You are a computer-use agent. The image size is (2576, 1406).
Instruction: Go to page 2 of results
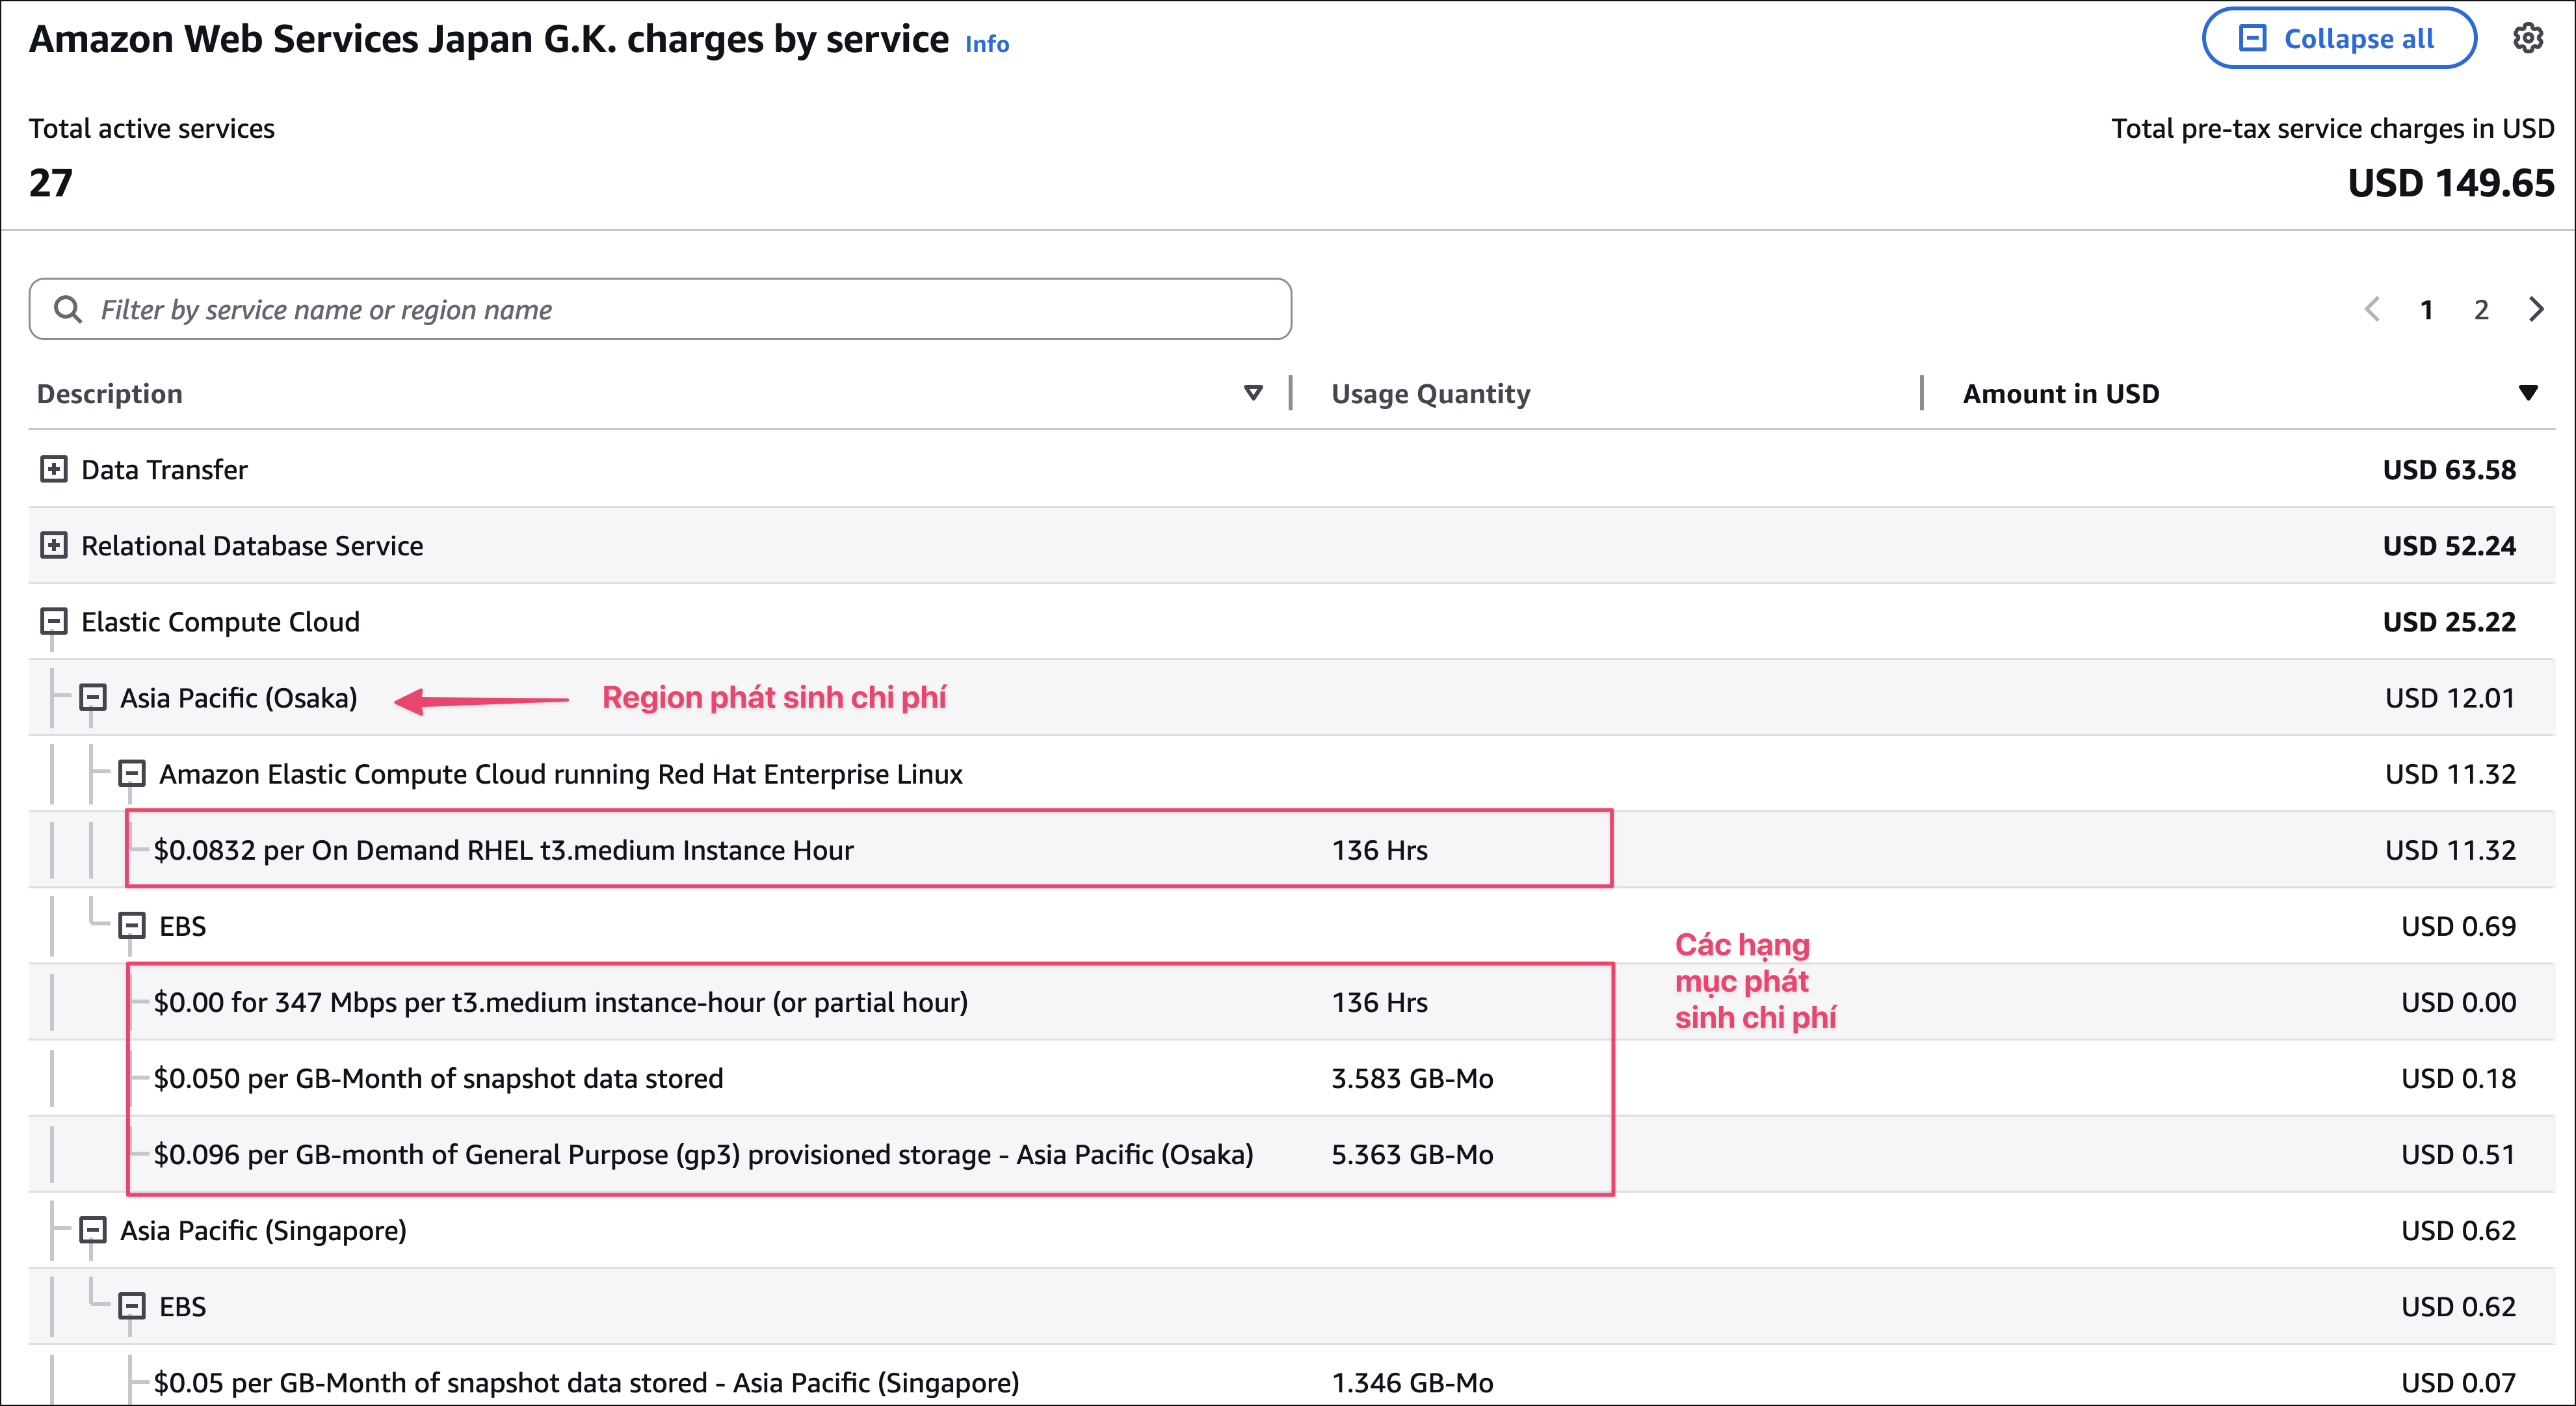(x=2481, y=310)
